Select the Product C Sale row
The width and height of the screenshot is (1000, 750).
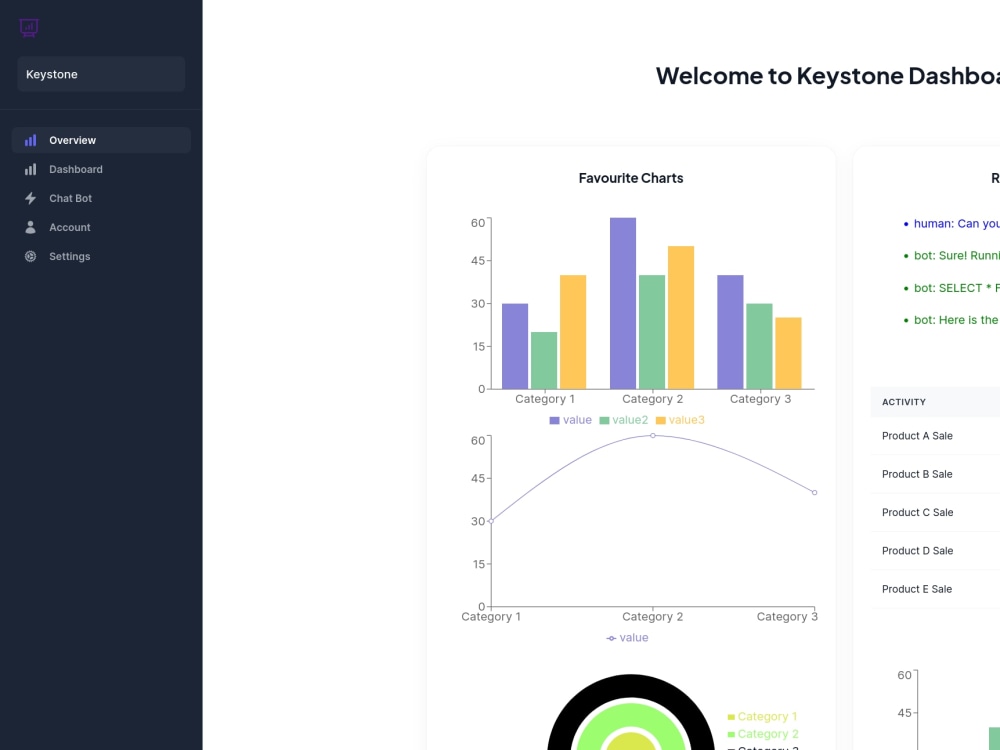coord(935,513)
